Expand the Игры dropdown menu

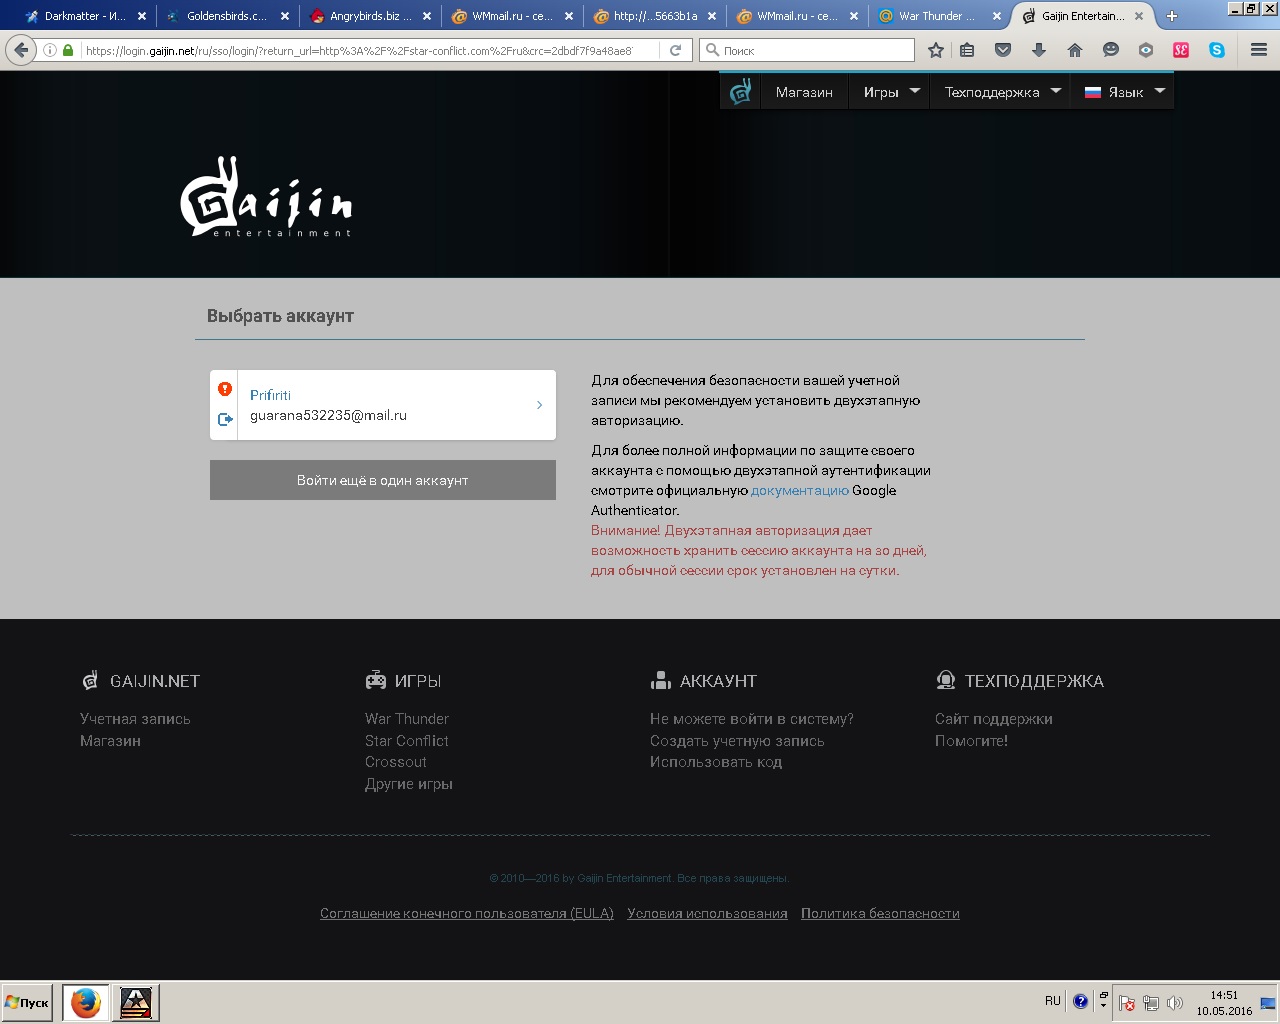click(890, 92)
